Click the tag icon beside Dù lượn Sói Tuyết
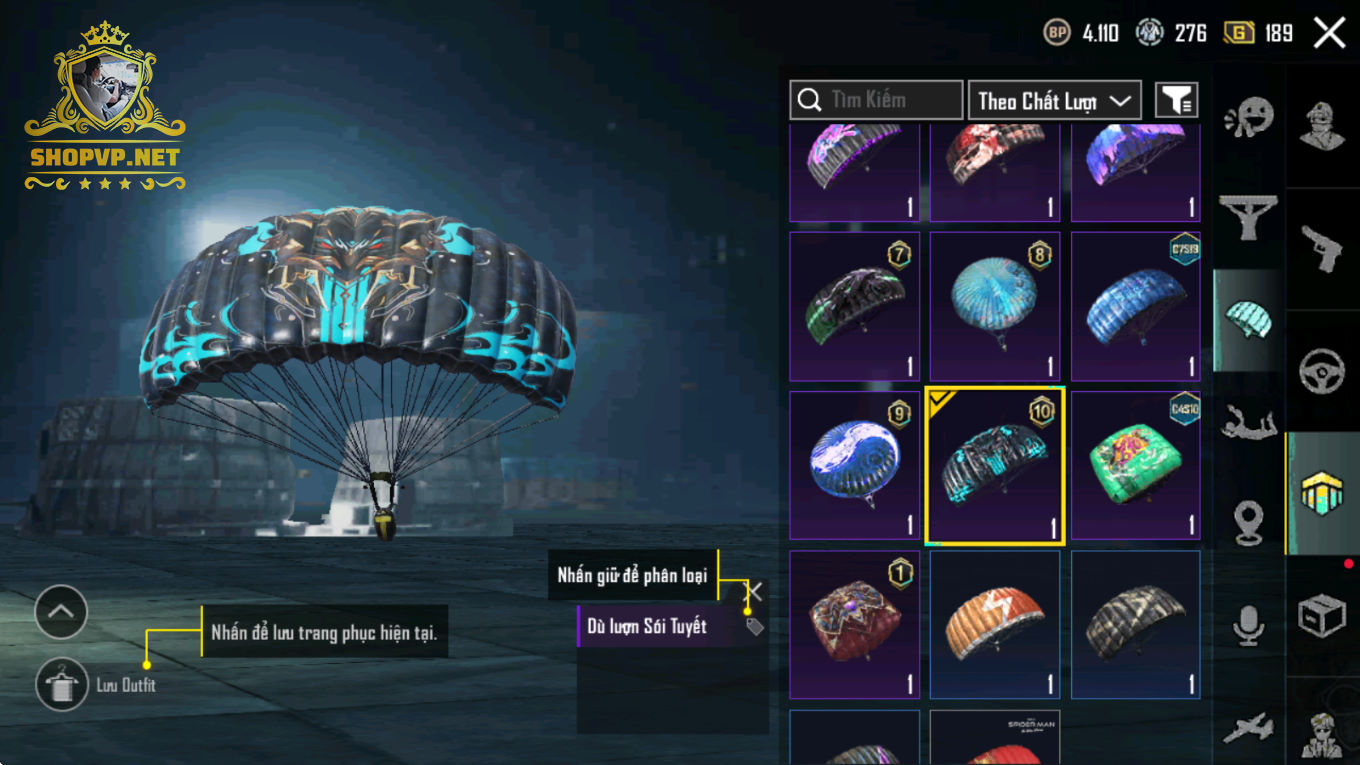Viewport: 1360px width, 765px height. pos(755,627)
